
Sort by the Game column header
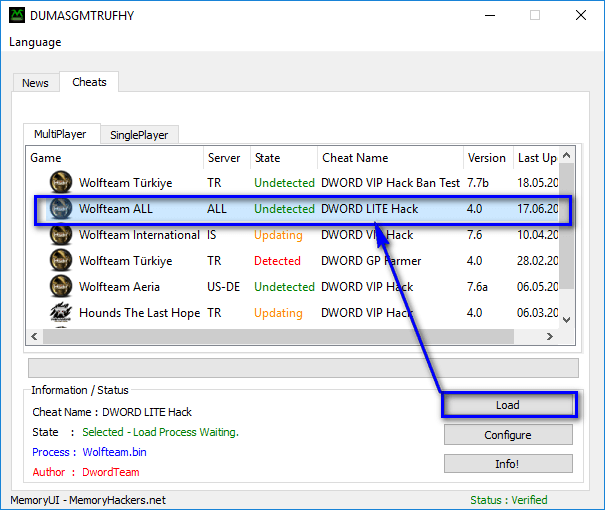[115, 158]
